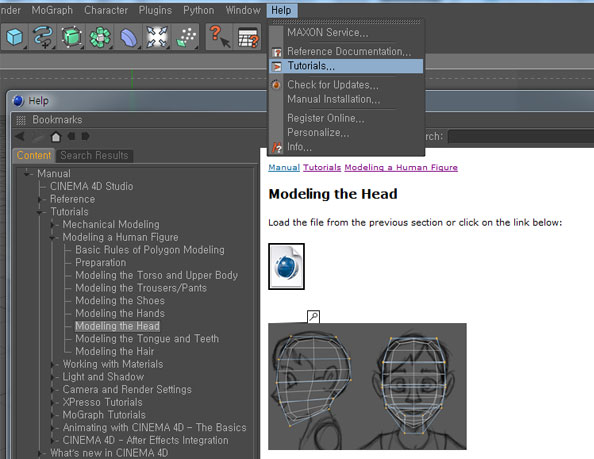
Task: Expand the Camera and Render Settings node
Action: tap(53, 390)
